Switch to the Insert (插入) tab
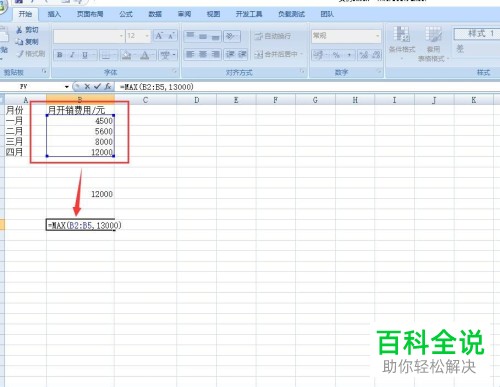500x387 pixels. point(54,14)
